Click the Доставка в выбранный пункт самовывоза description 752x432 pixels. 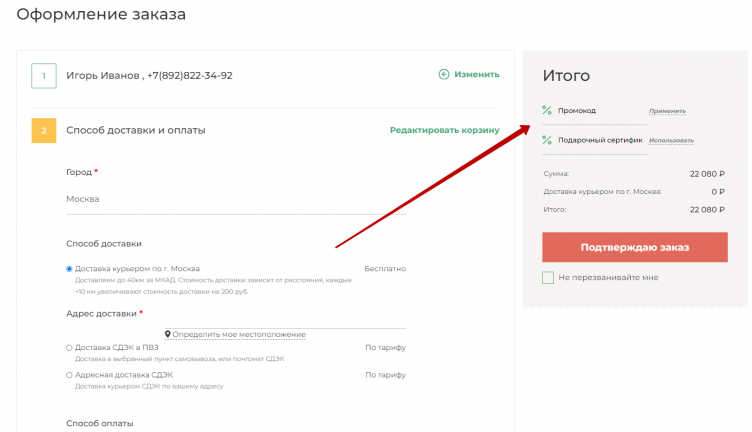tap(179, 359)
